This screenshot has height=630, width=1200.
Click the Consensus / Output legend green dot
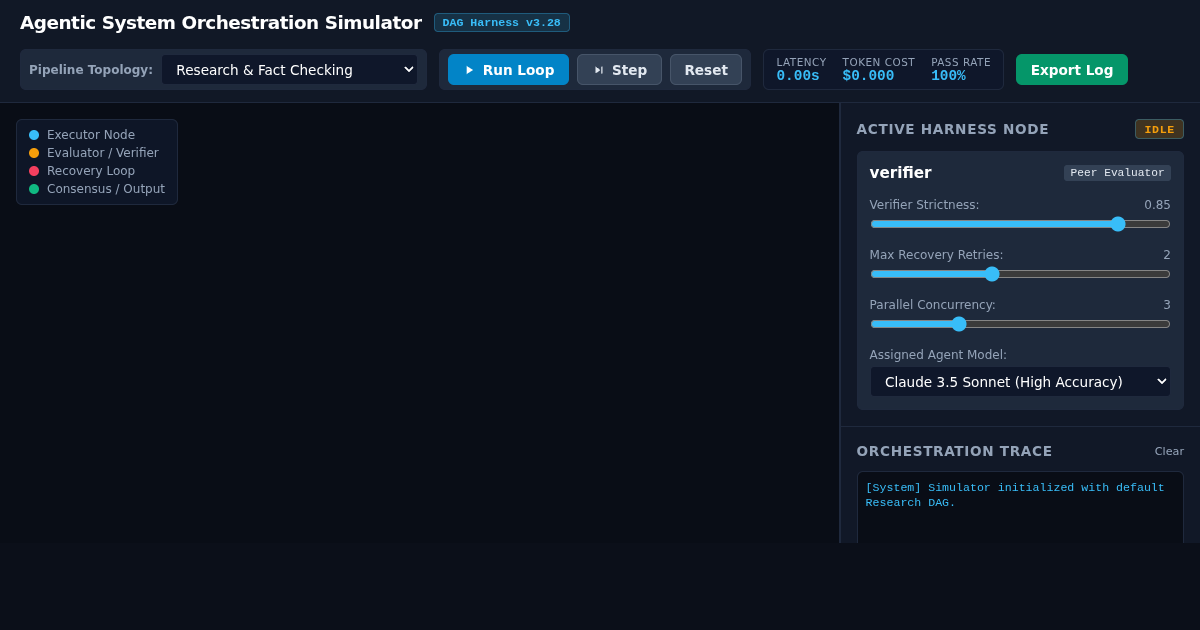[x=34, y=189]
